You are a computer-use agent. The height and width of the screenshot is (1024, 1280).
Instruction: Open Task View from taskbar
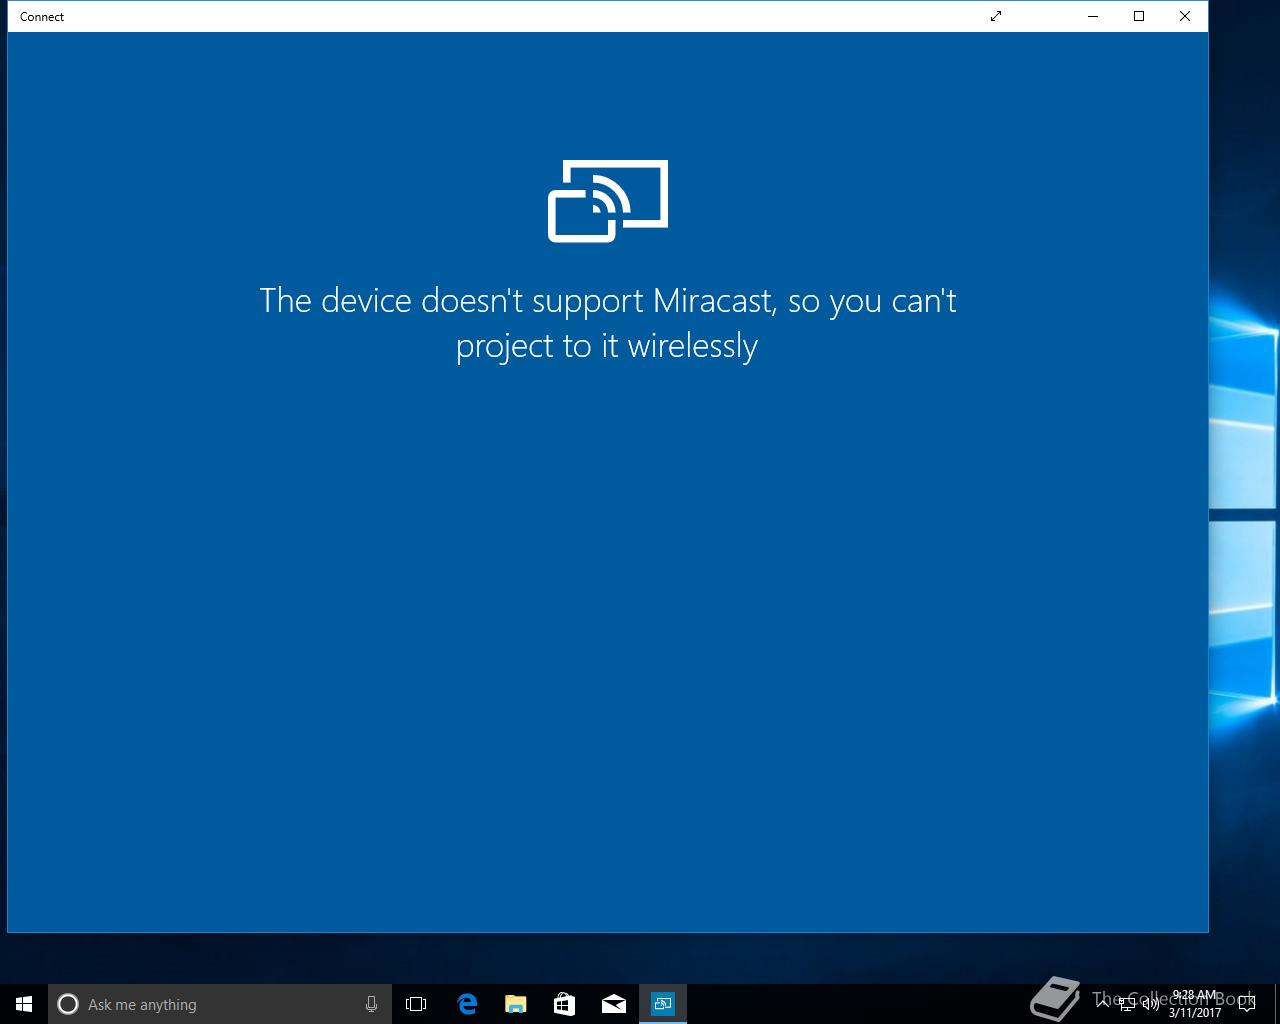coord(416,1004)
